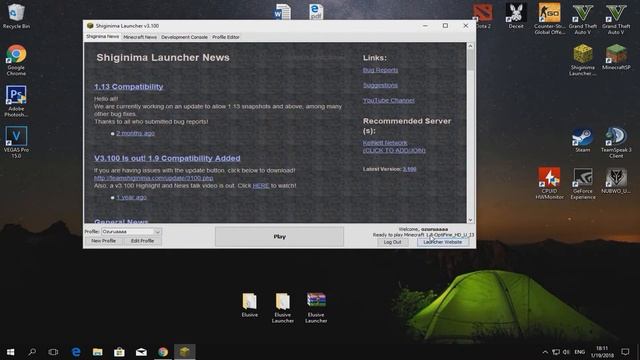
Task: Open the V3.100 is out headline link
Action: tap(167, 158)
